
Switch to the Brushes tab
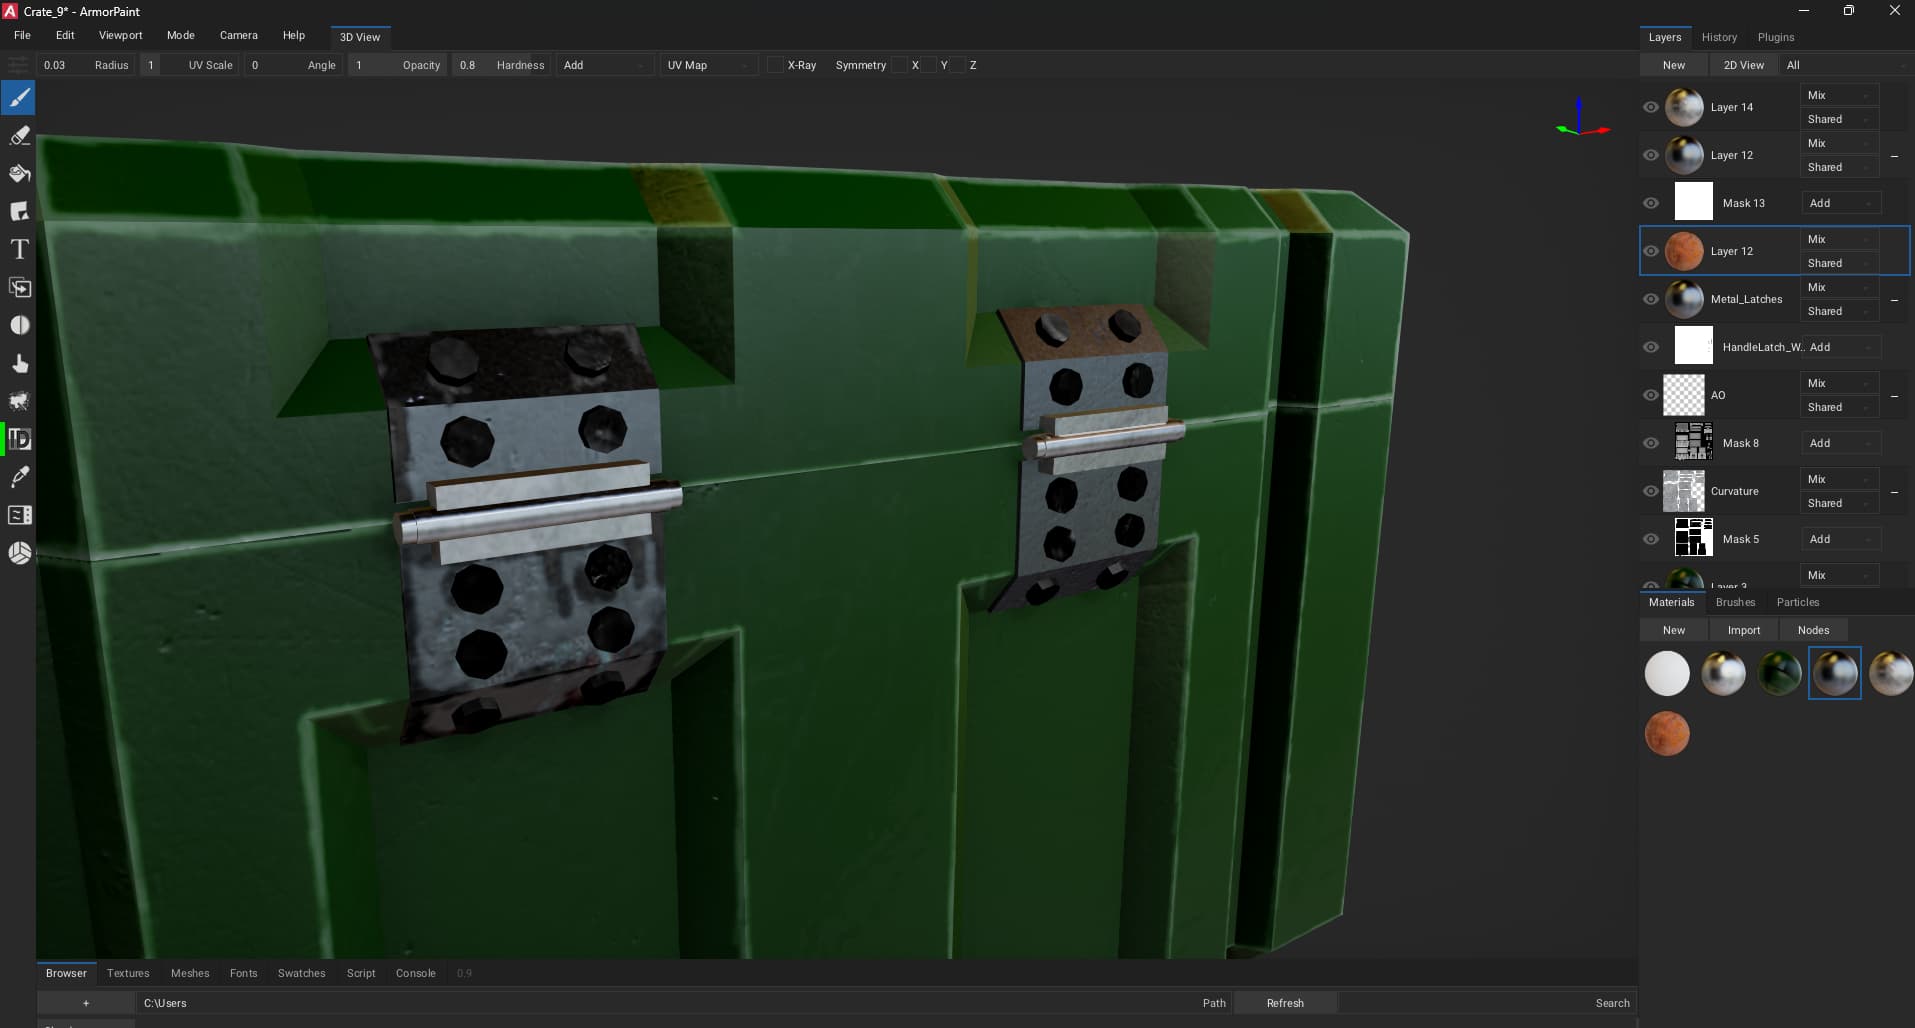(x=1735, y=602)
